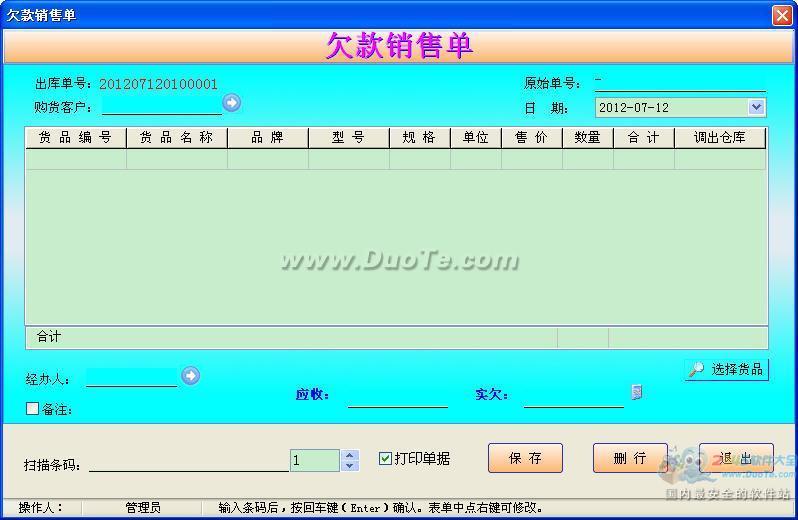Click the magnifier icon on 选择货品

(696, 369)
